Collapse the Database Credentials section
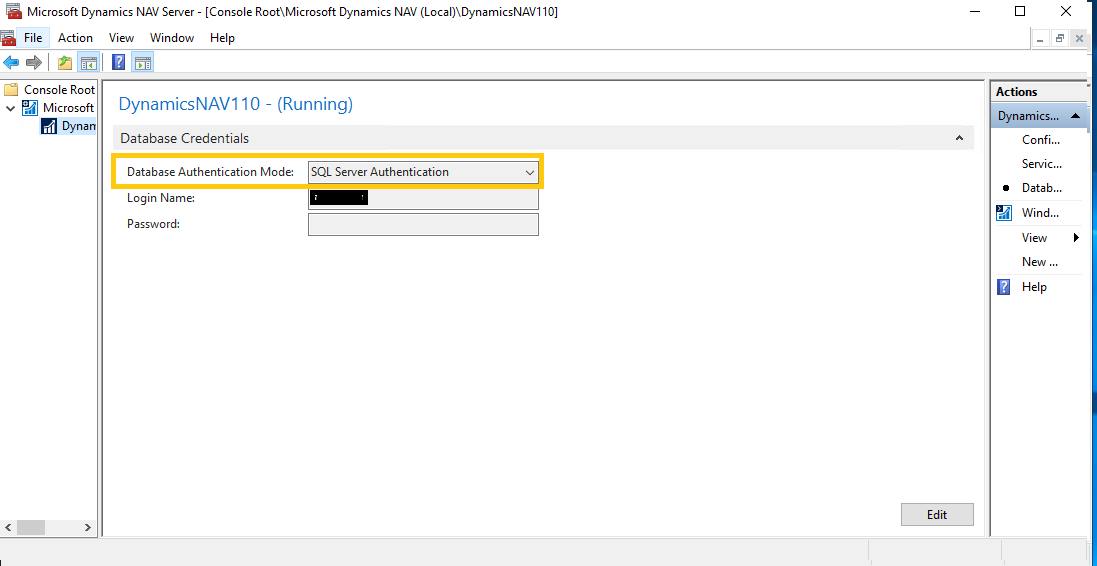This screenshot has height=566, width=1097. click(960, 139)
